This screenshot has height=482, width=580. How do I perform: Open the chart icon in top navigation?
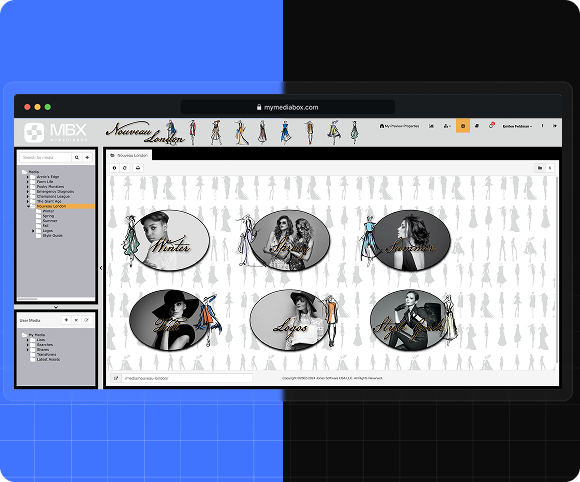click(431, 126)
